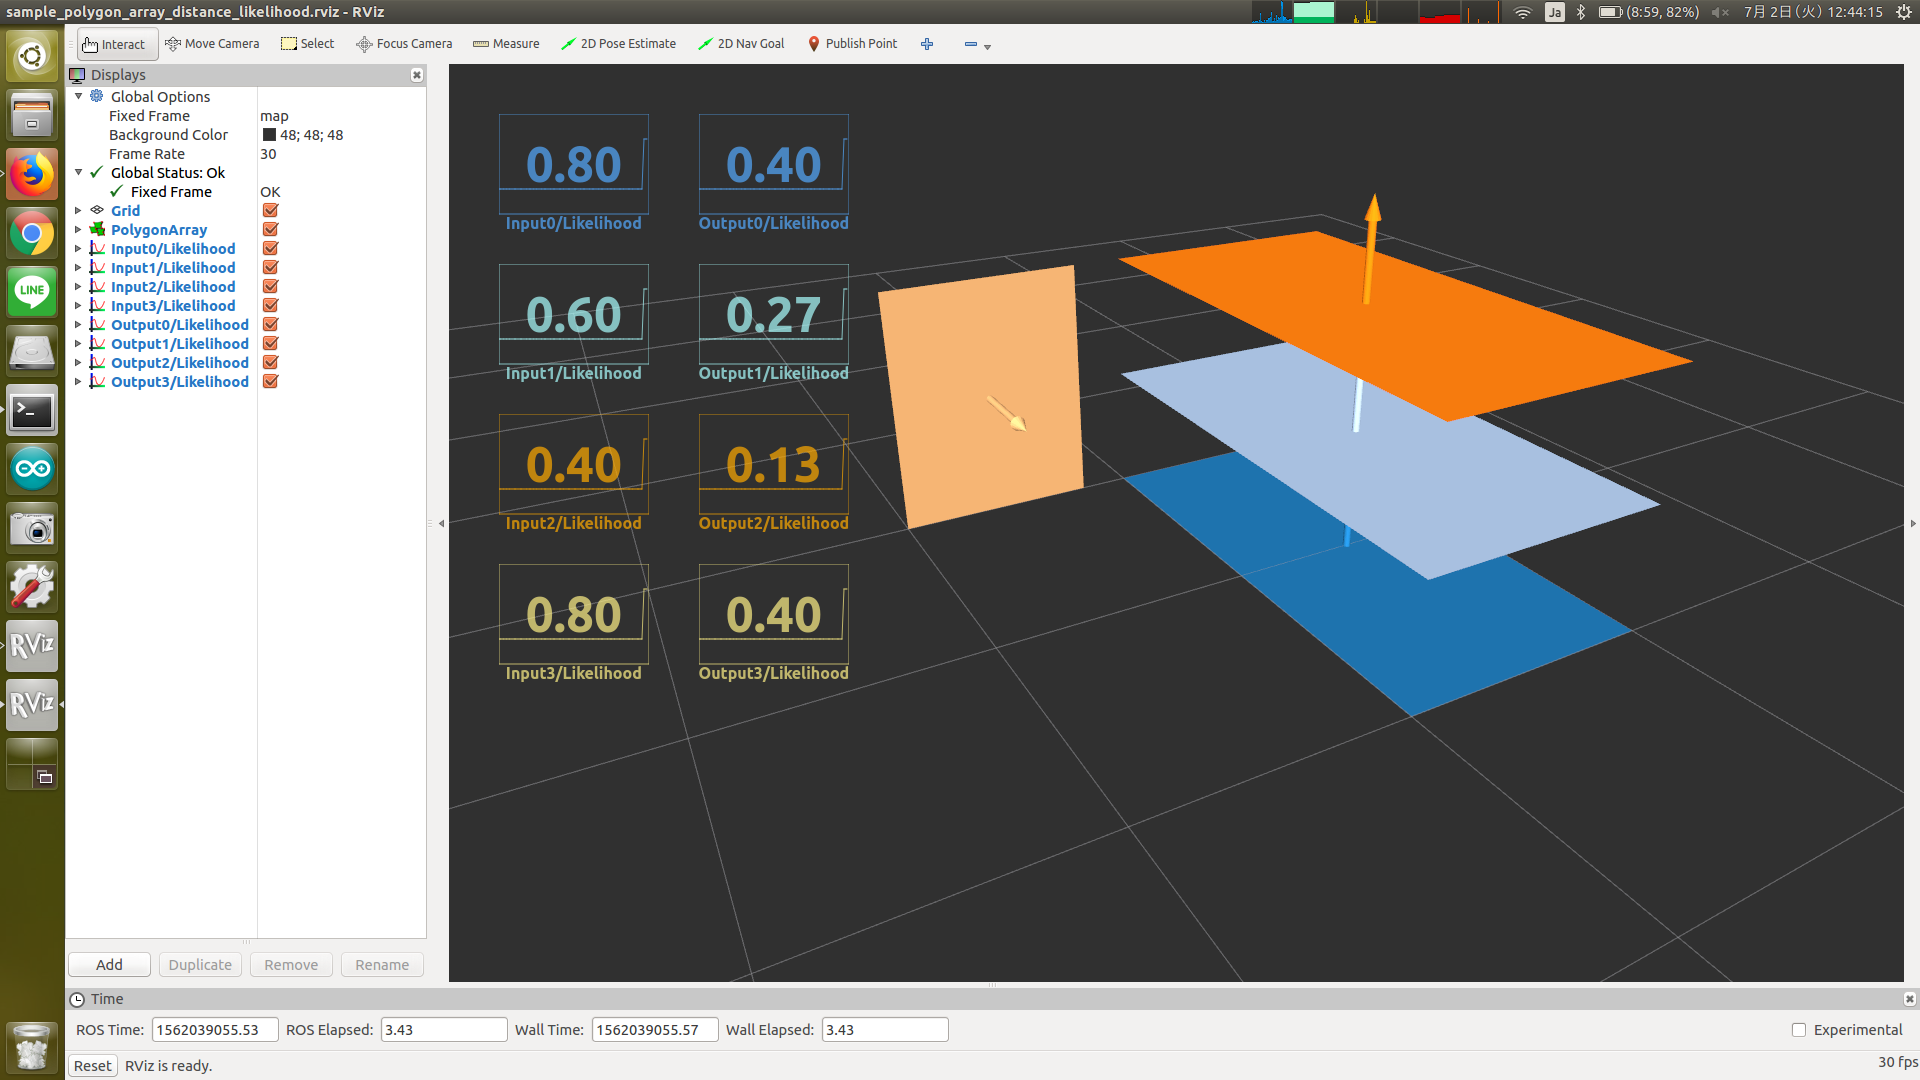Uncheck the PolygonArray display checkbox
The image size is (1920, 1080).
pos(270,230)
